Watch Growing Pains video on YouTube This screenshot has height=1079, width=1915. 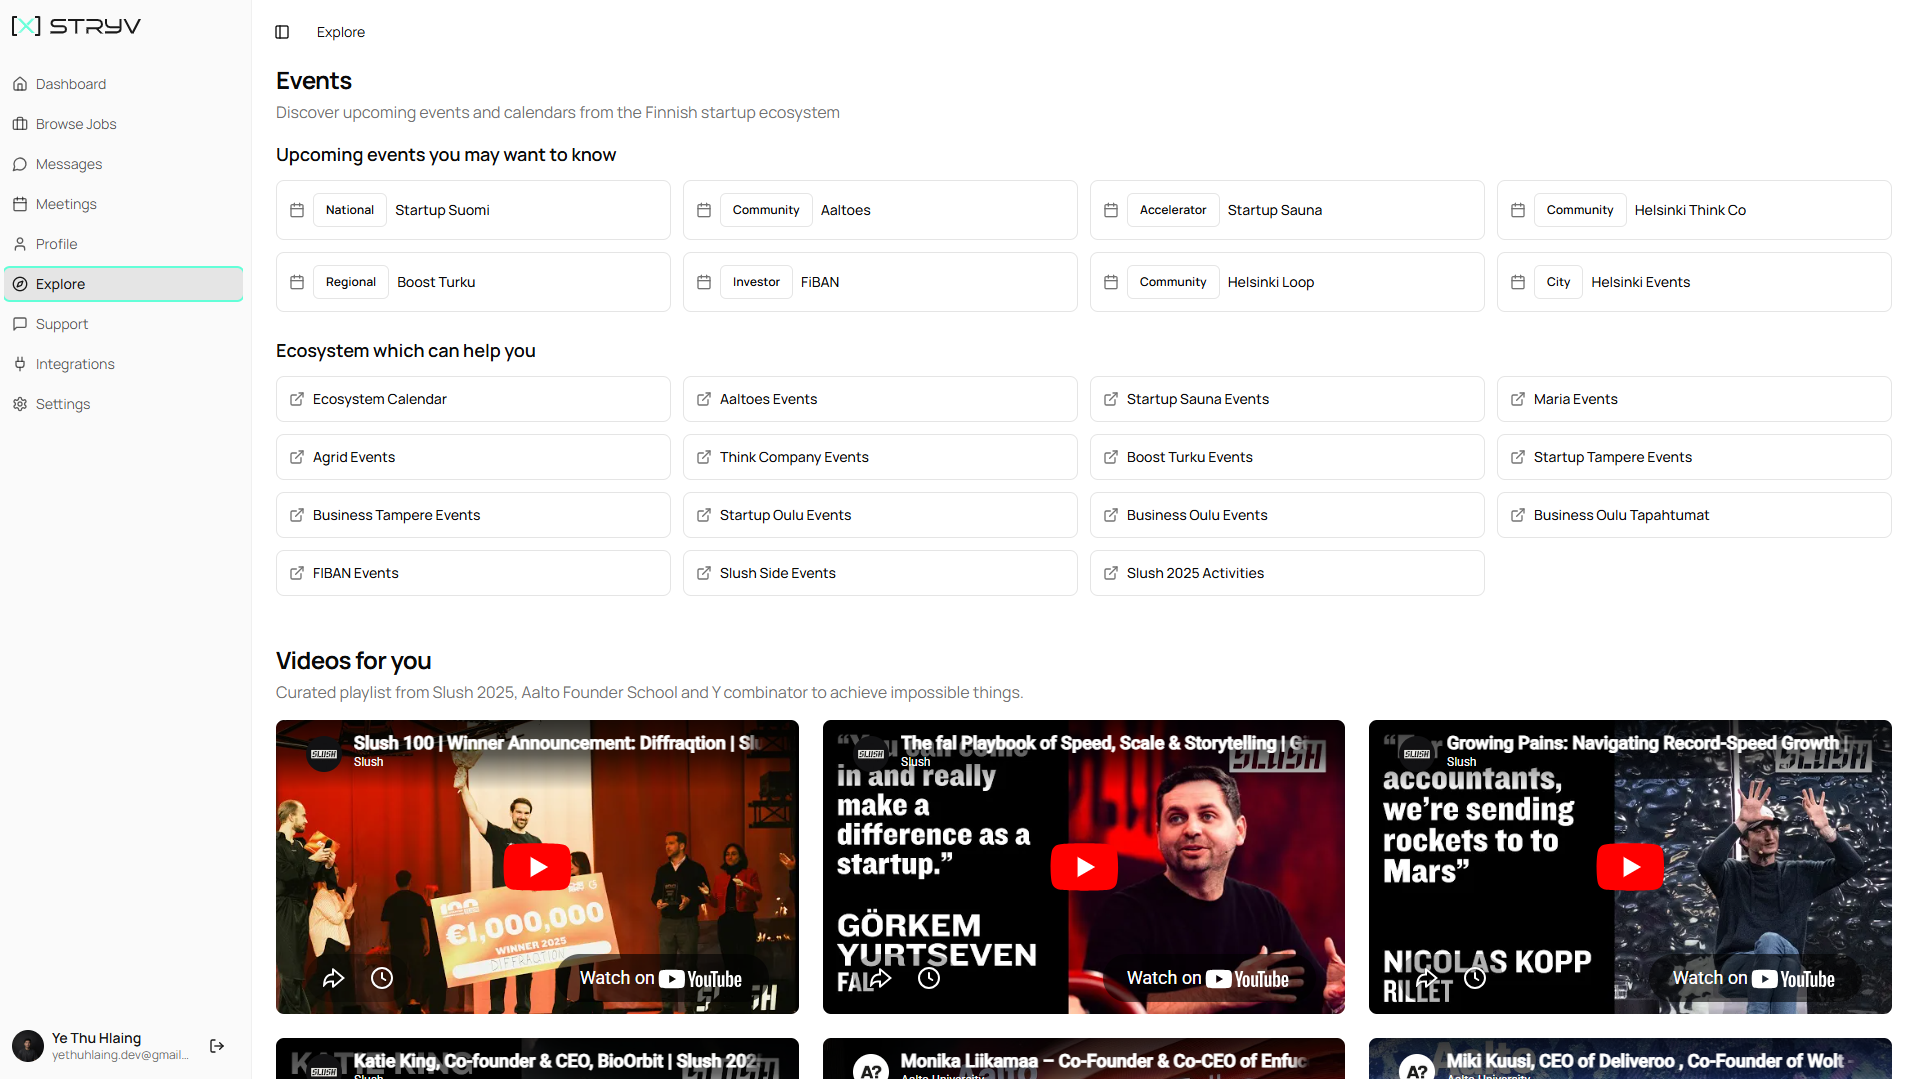pyautogui.click(x=1754, y=979)
